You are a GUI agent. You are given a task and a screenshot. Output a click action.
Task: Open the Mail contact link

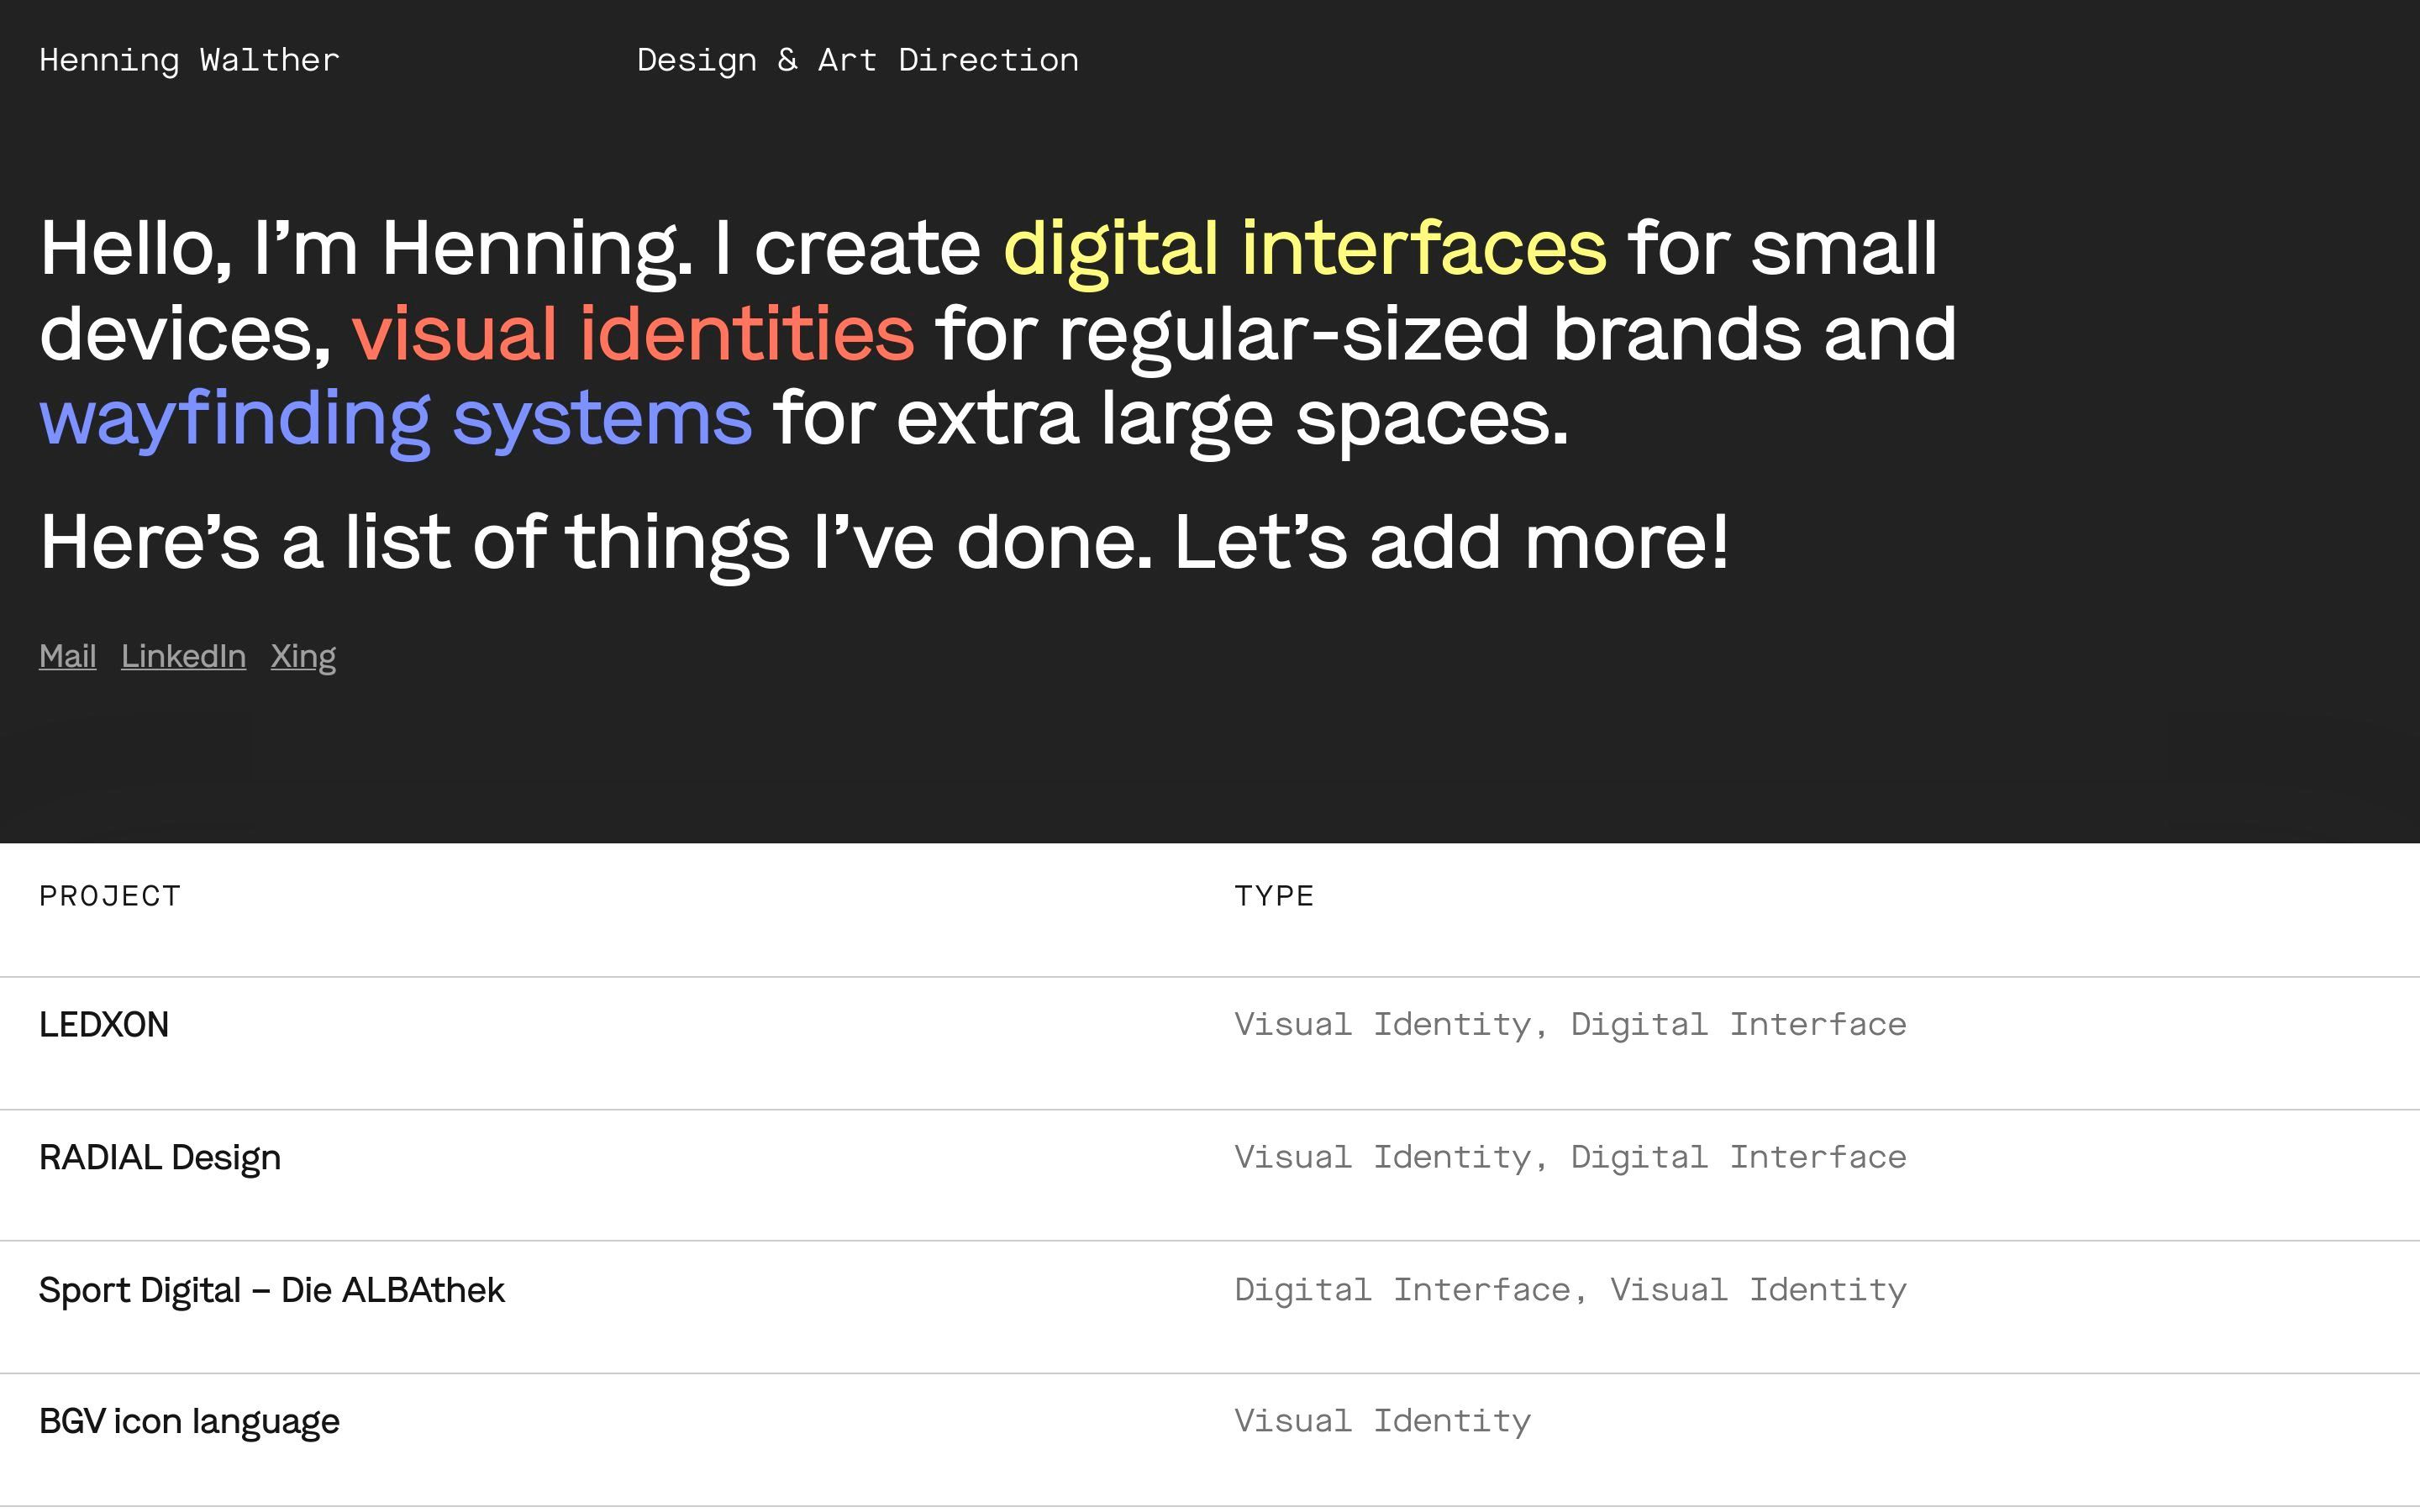(68, 656)
